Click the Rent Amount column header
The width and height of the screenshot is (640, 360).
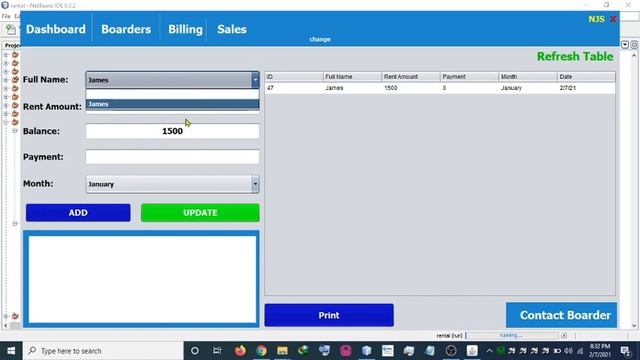(x=411, y=77)
